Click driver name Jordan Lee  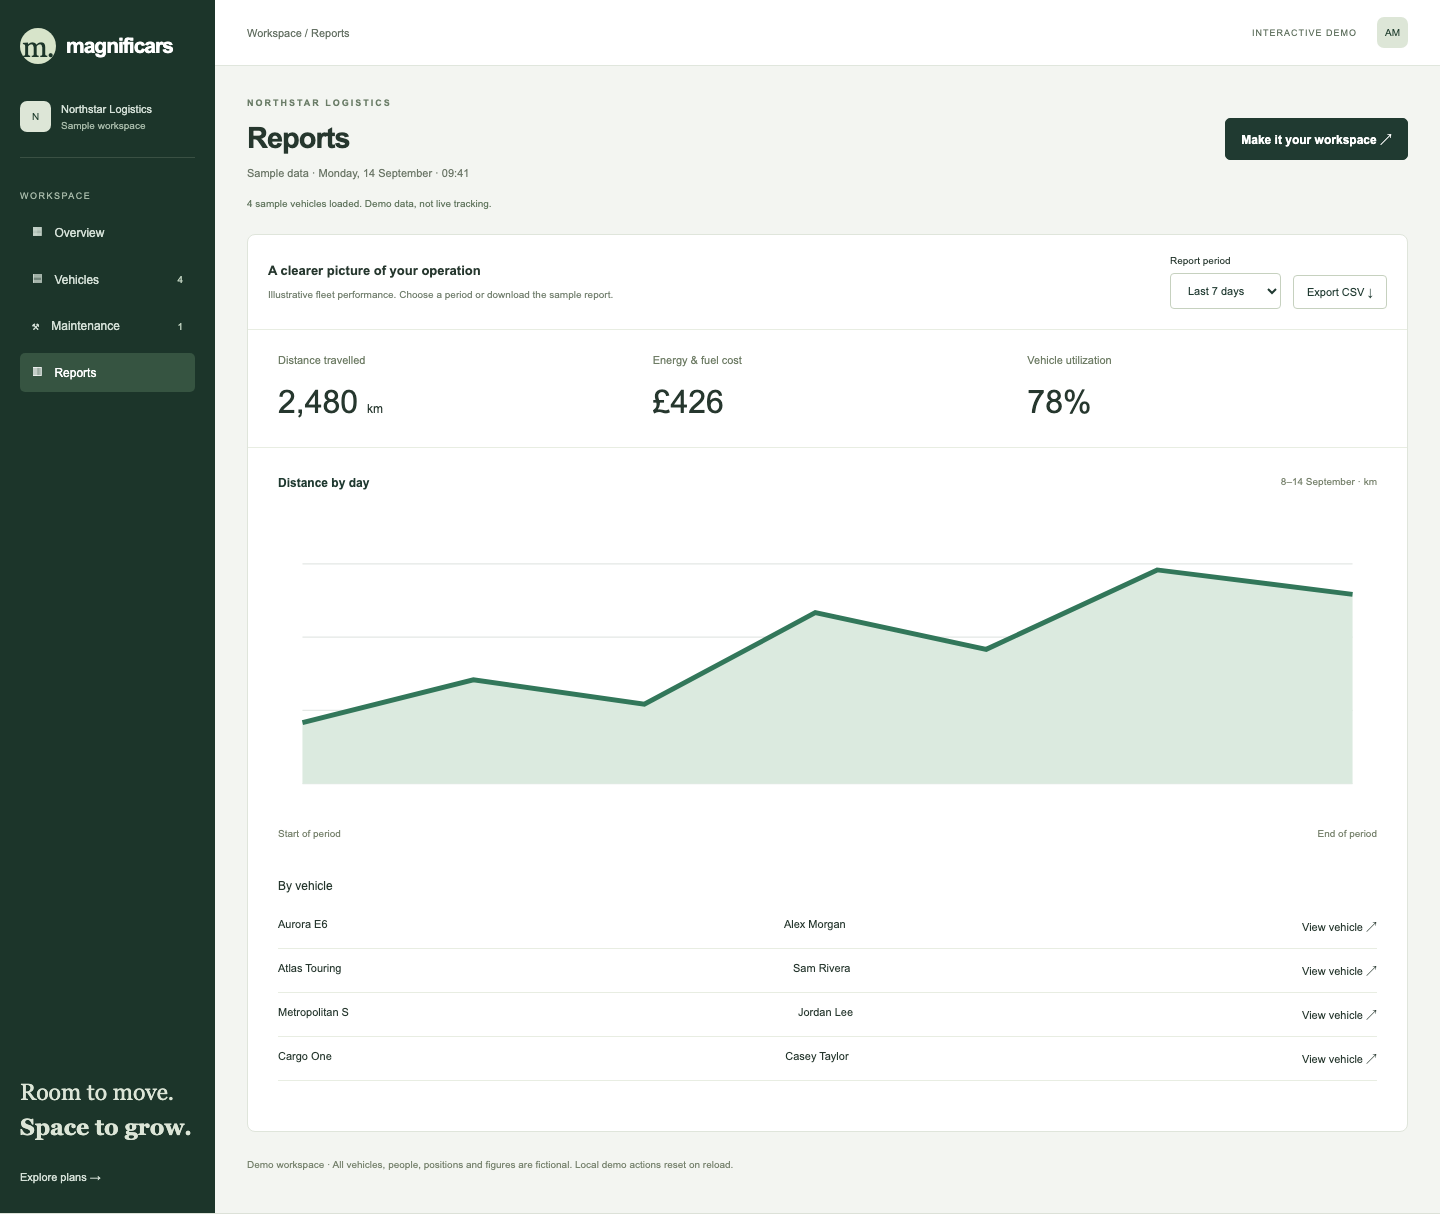tap(826, 1012)
